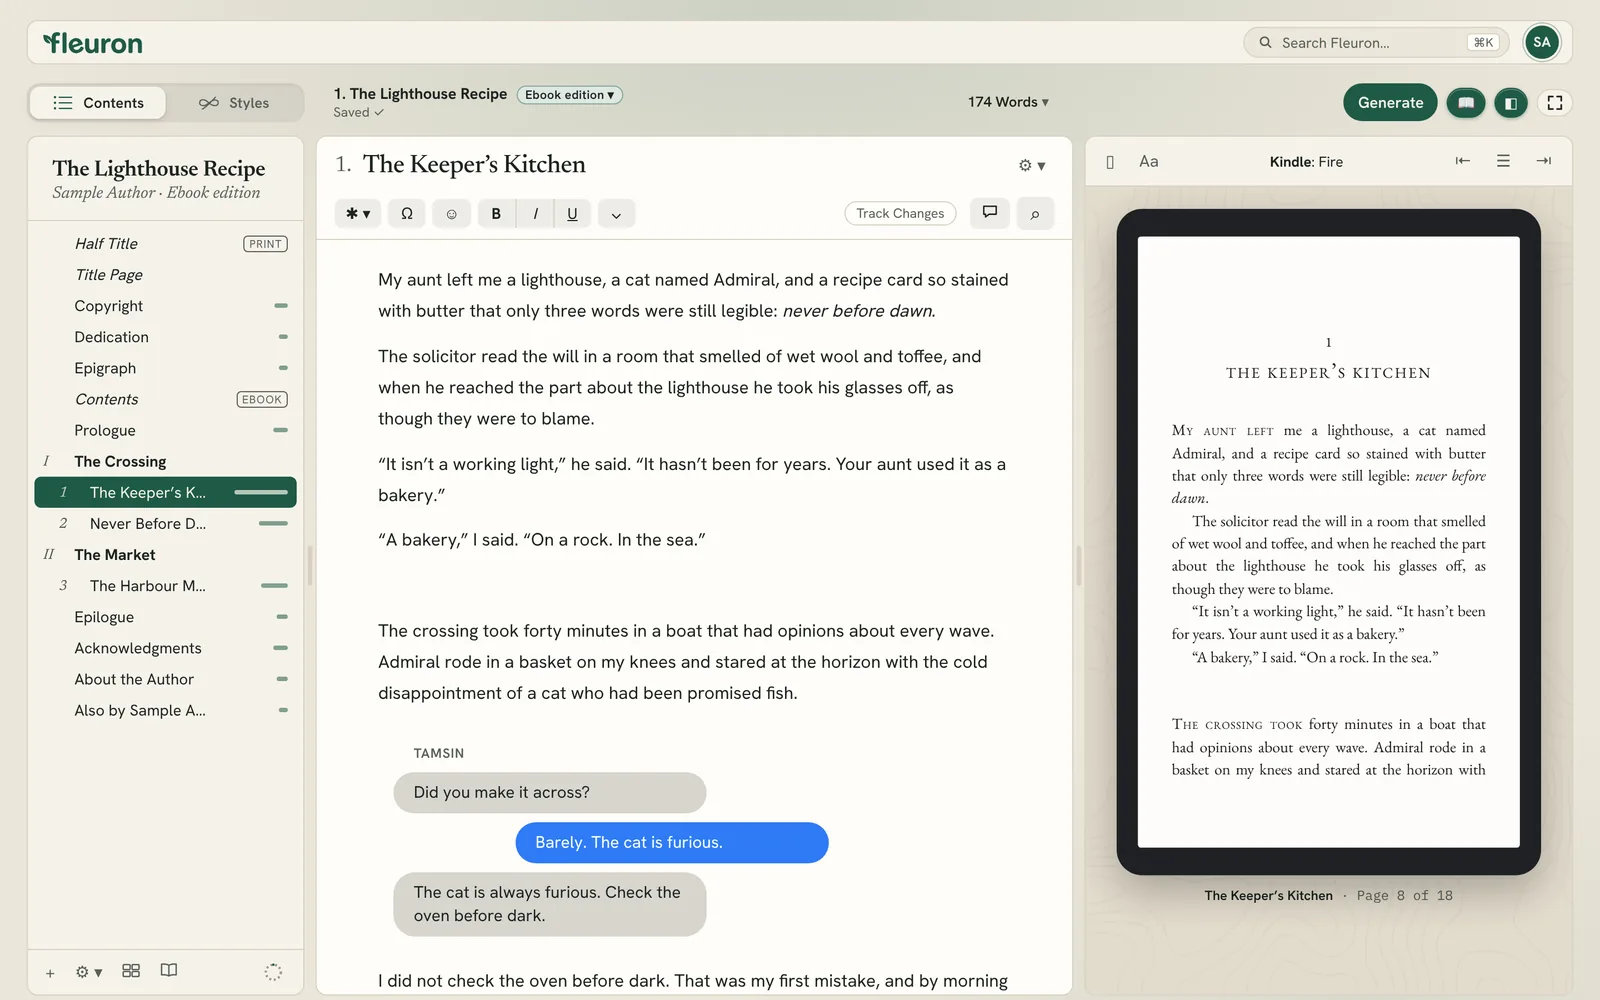Switch sidebar to grid view
Screen dimensions: 1600x1000
tap(131, 971)
